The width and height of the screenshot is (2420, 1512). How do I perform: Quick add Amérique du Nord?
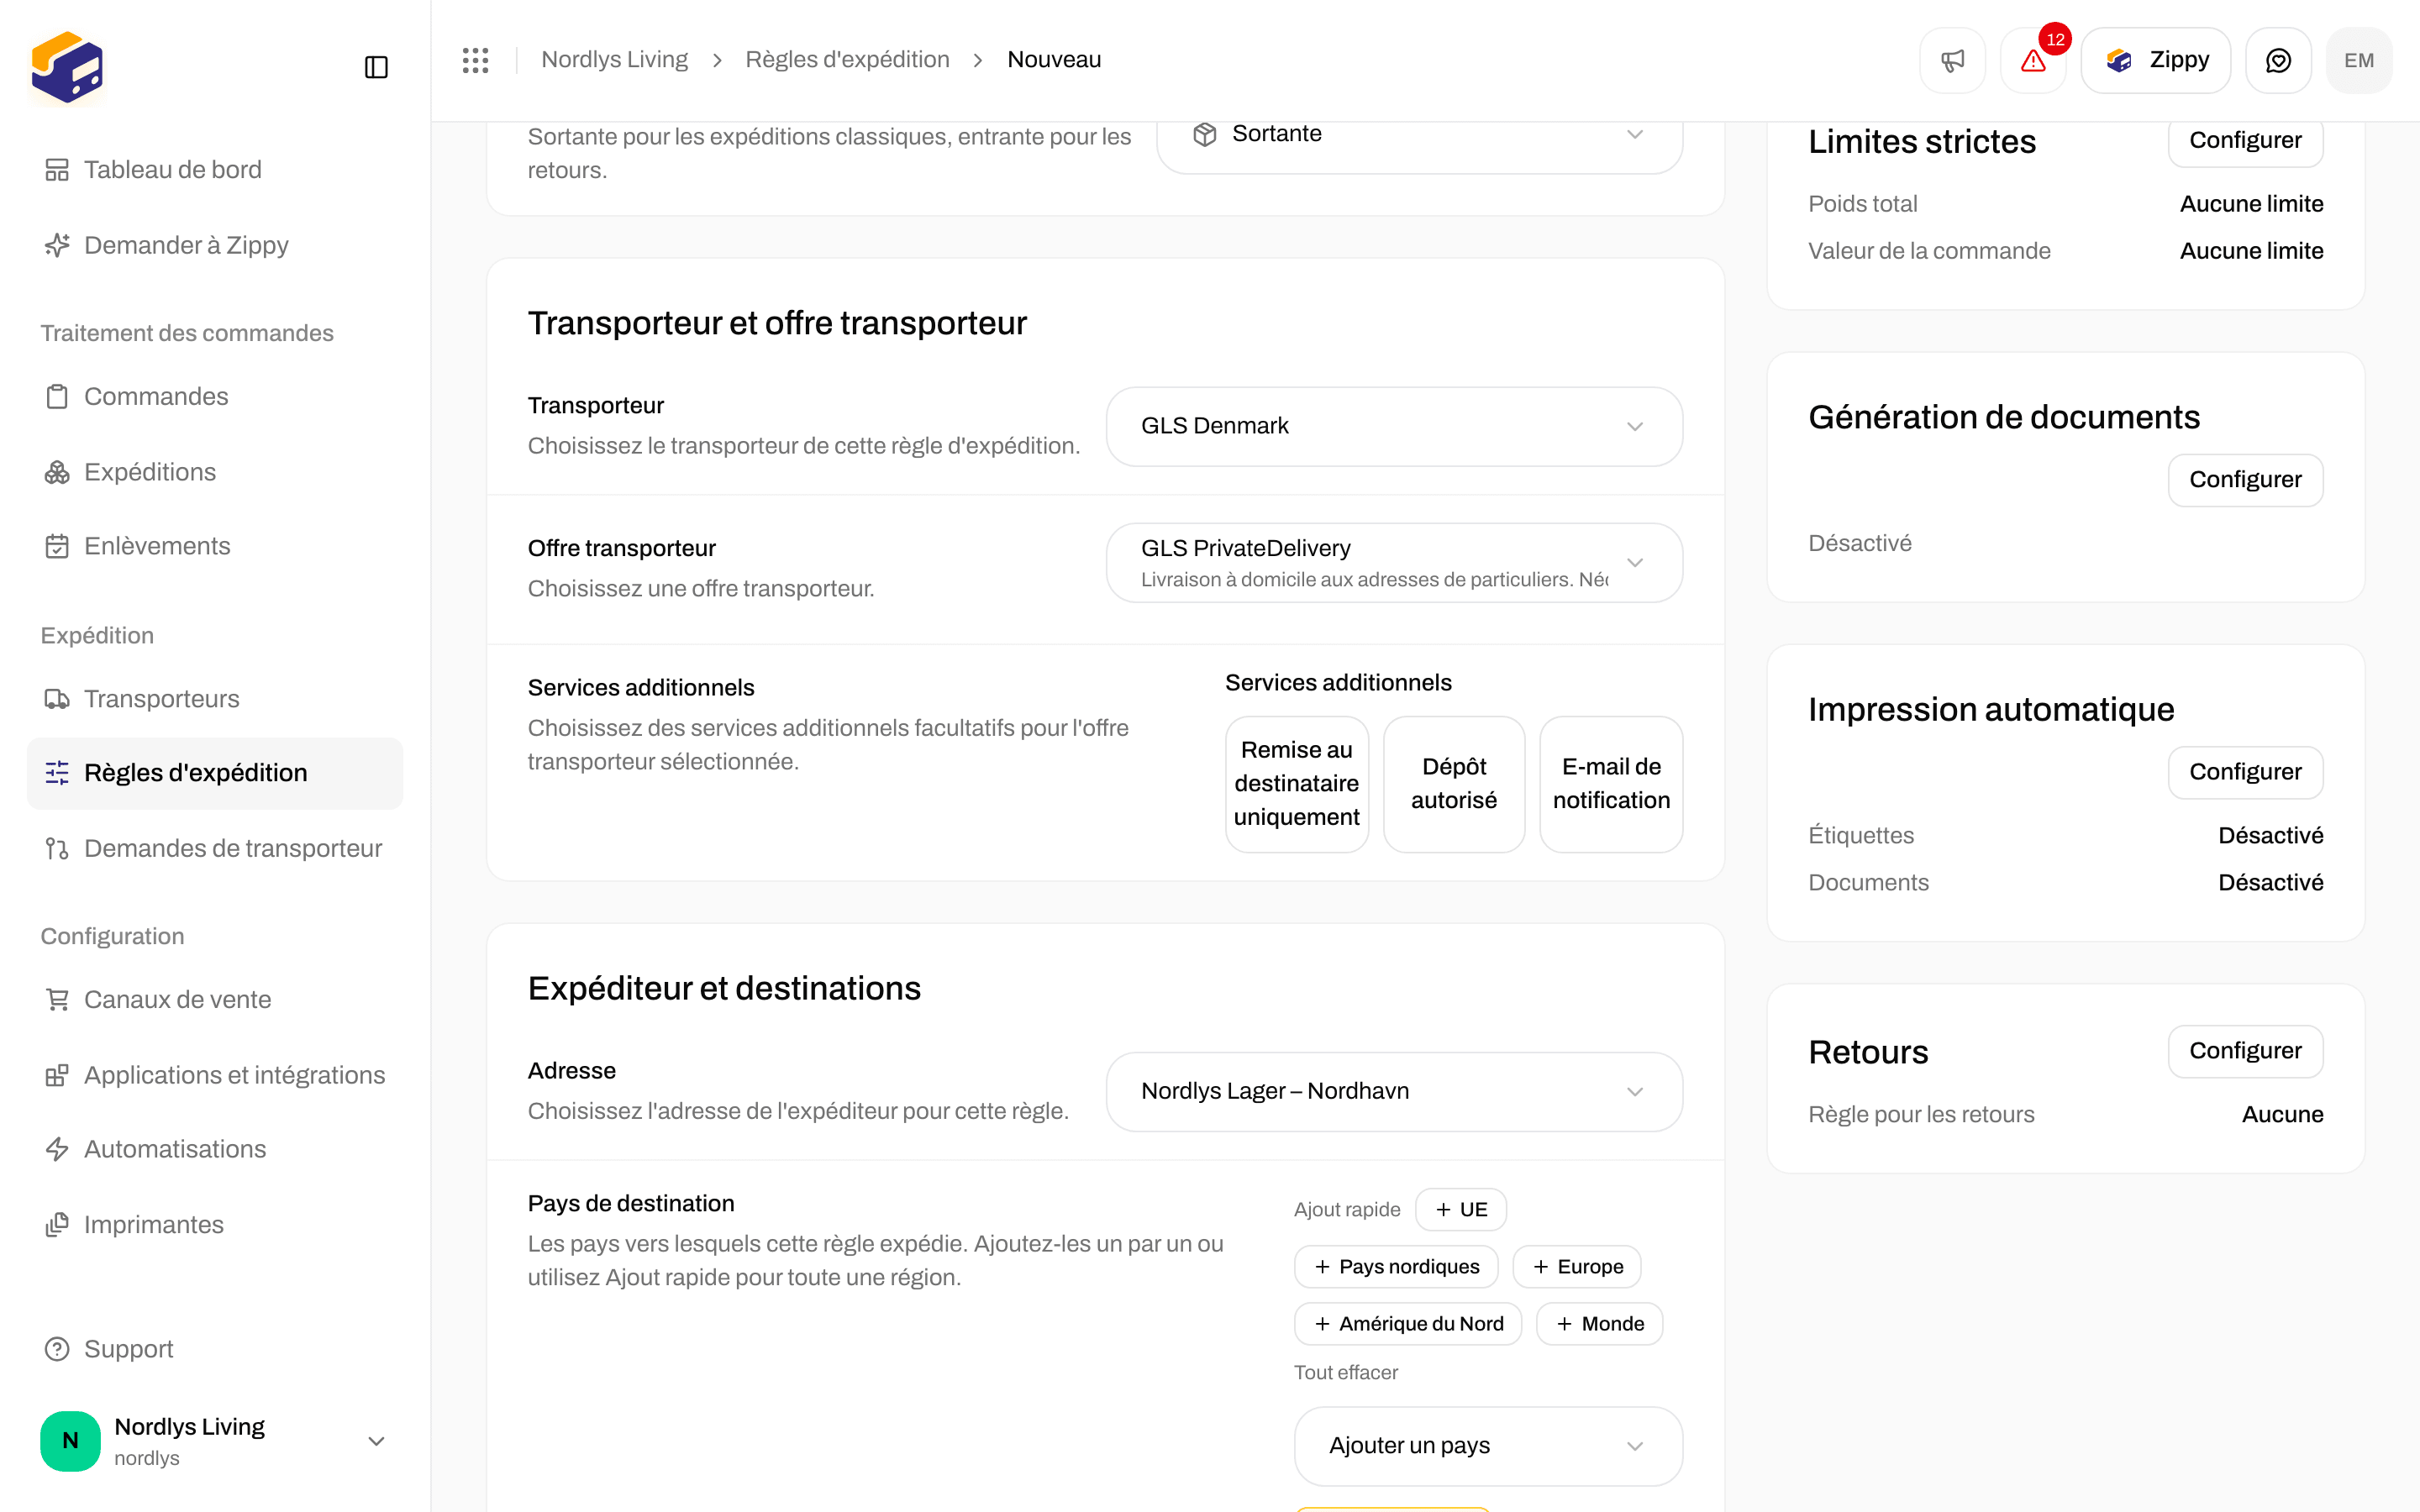click(x=1408, y=1324)
